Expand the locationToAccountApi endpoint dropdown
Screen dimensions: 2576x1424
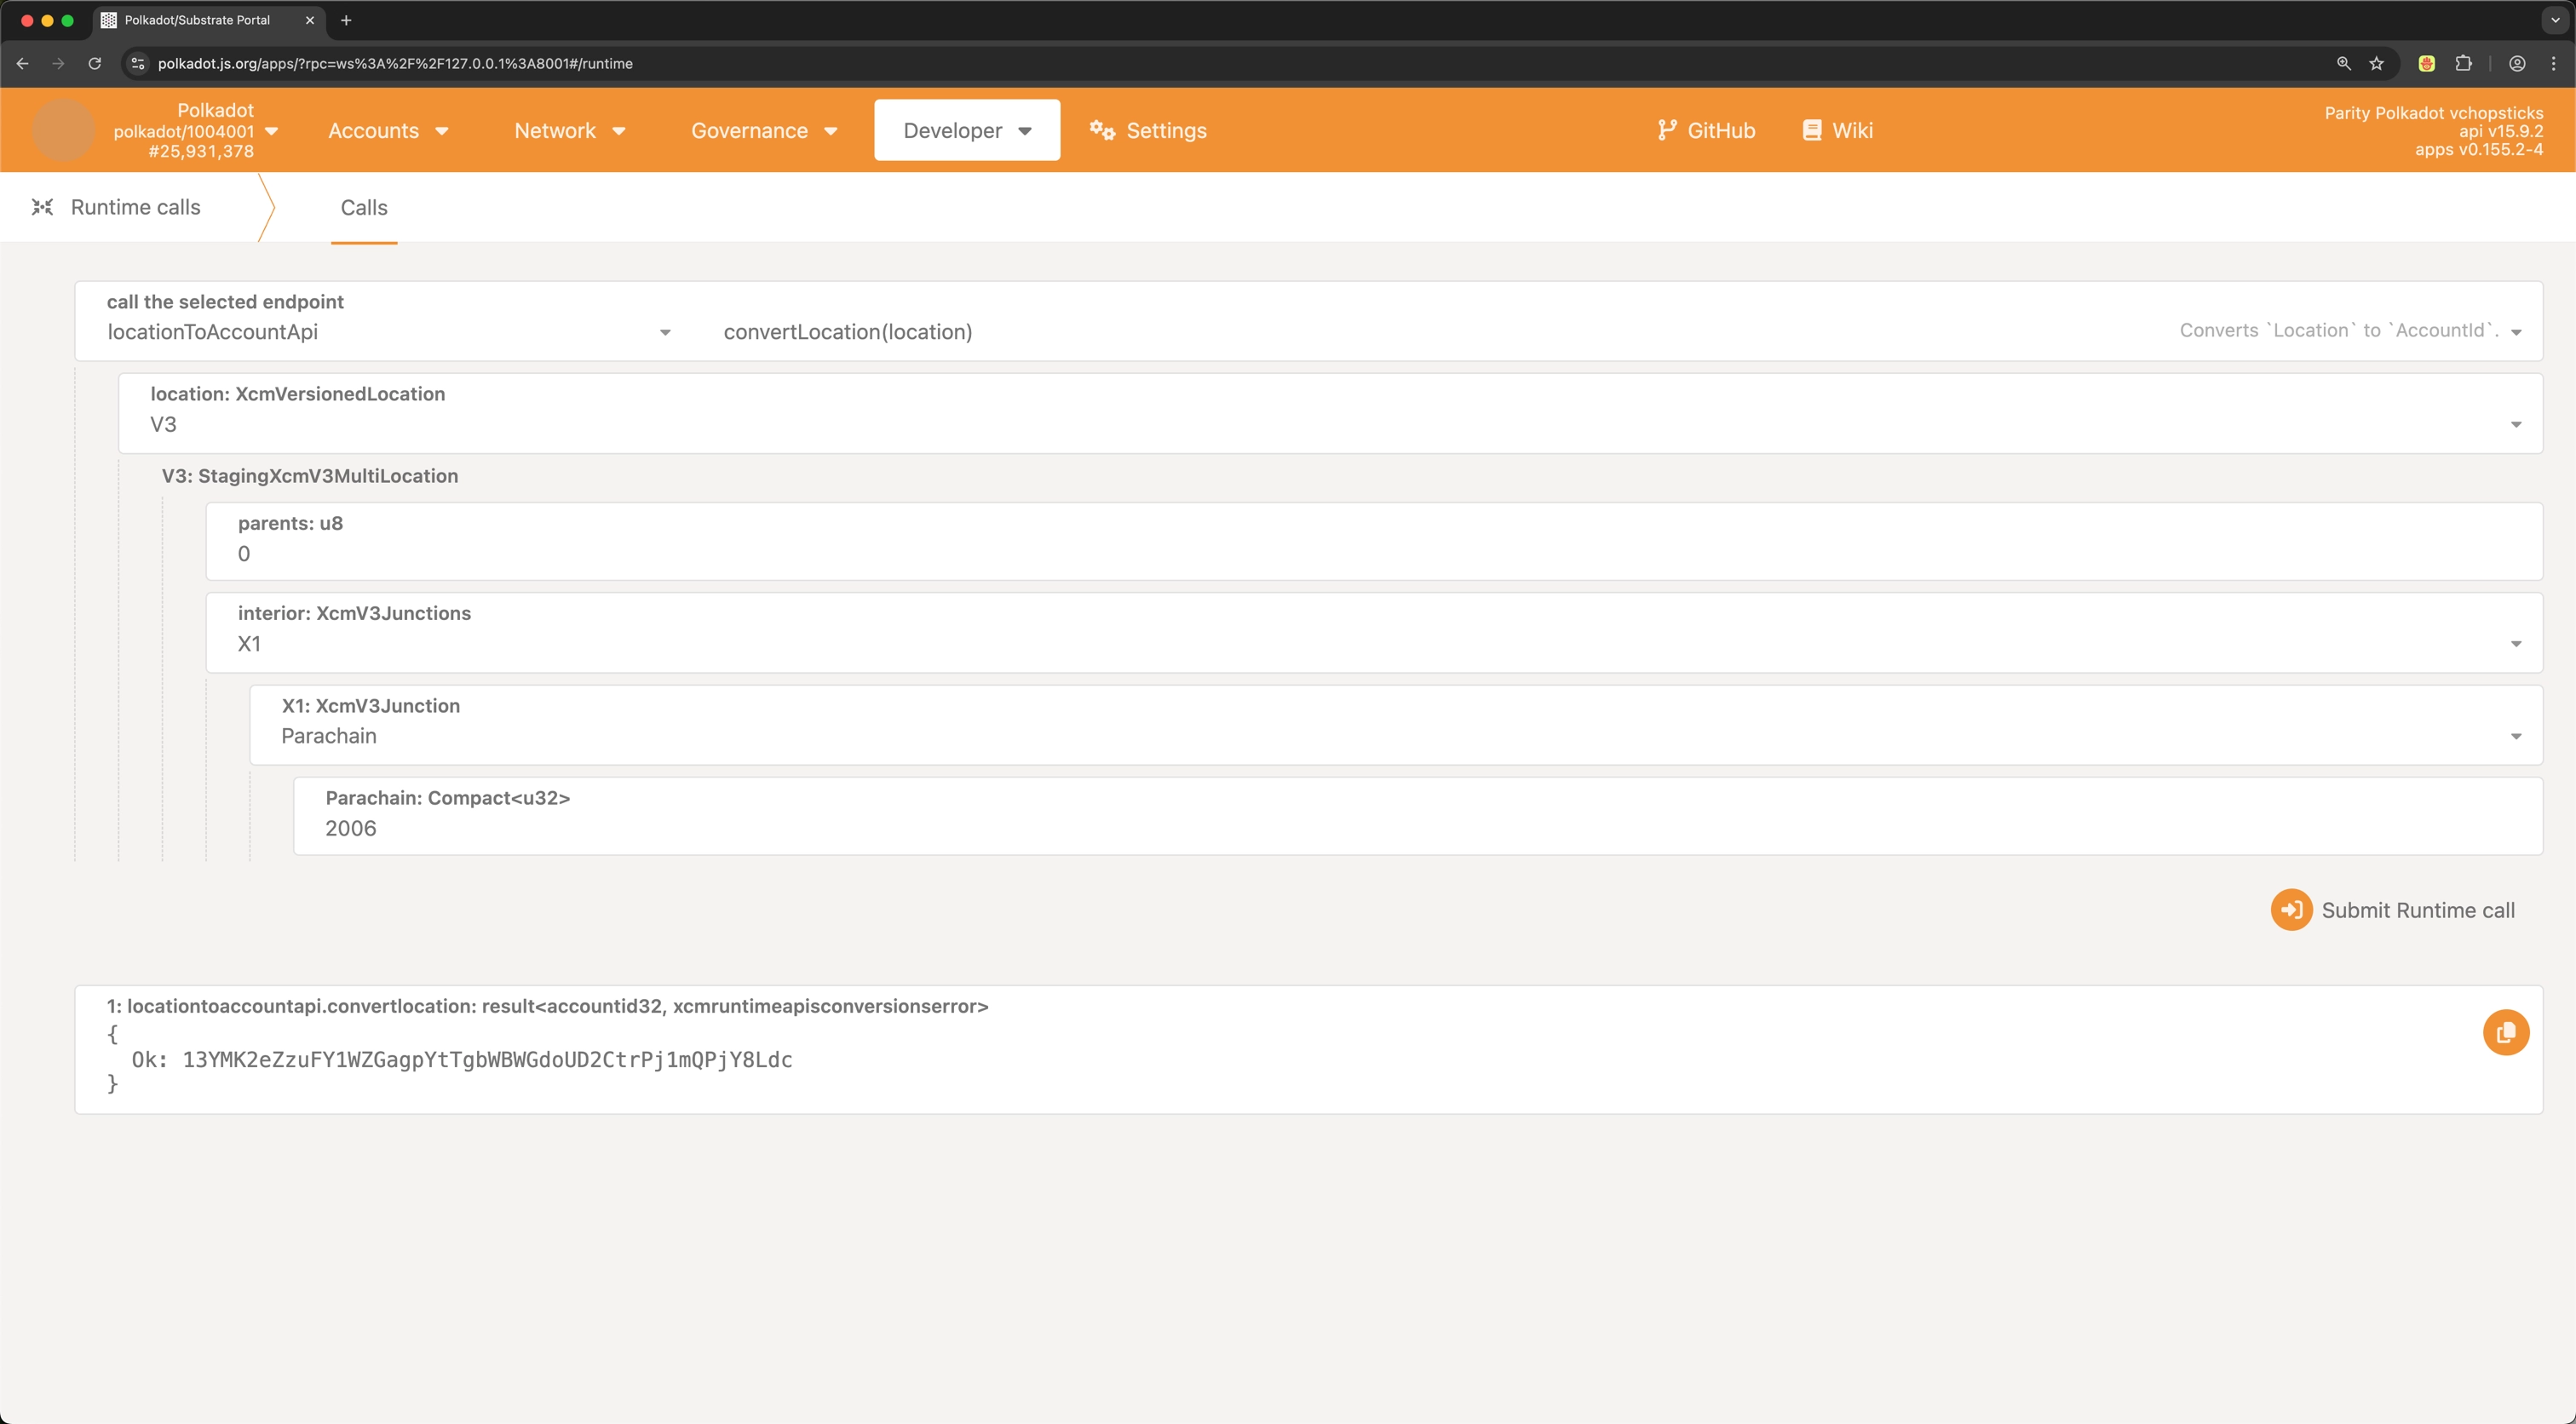pos(664,332)
